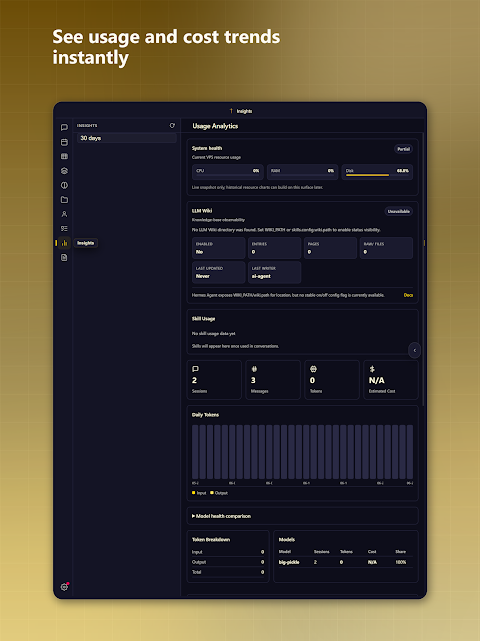This screenshot has height=641, width=480.
Task: Click the Sessions card chat icon
Action: click(x=195, y=369)
